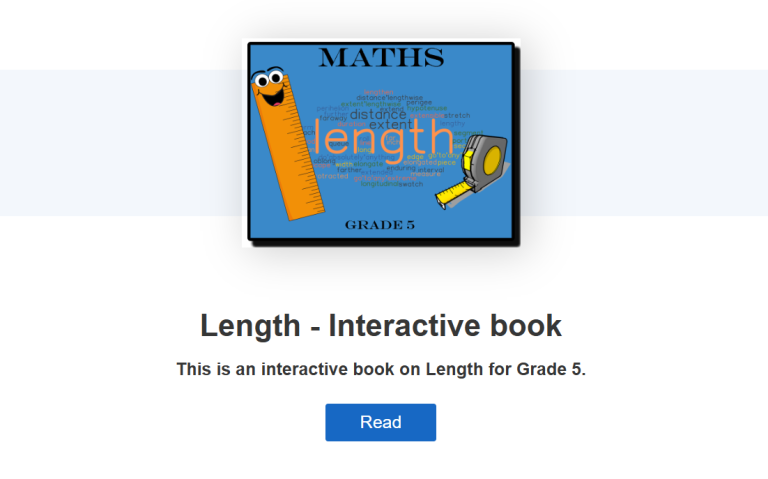
Task: Click the yellow tape measure illustration
Action: (x=473, y=171)
